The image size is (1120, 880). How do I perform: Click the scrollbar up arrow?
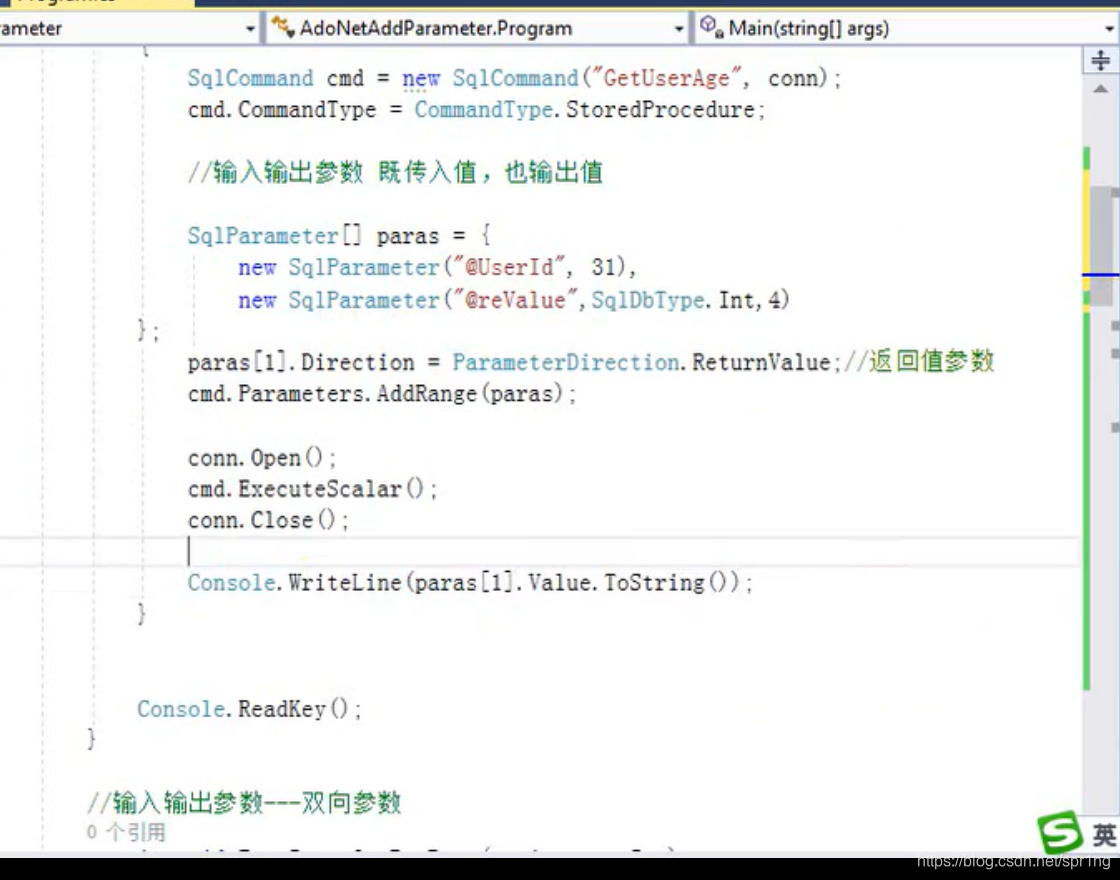coord(1100,89)
